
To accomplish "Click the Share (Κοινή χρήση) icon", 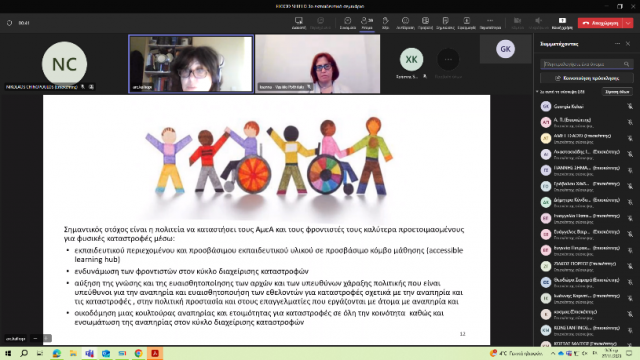I will pos(562,23).
